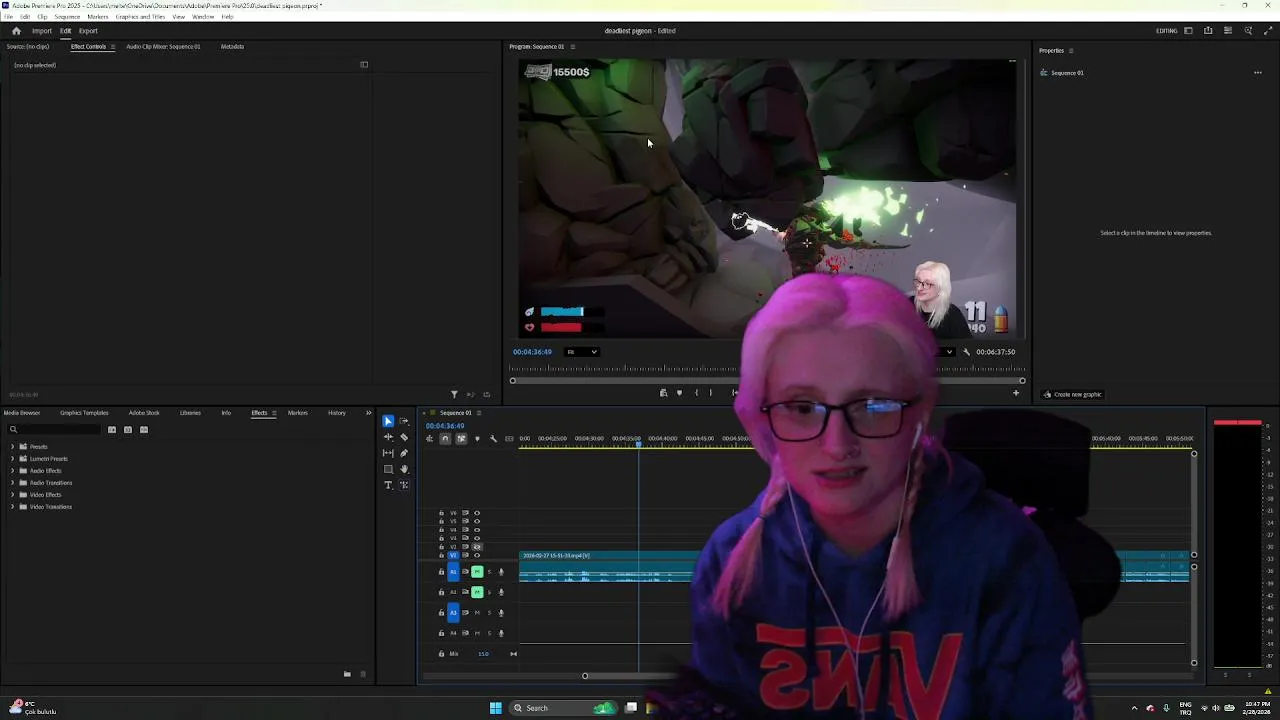Solo the A3 track

click(x=489, y=613)
